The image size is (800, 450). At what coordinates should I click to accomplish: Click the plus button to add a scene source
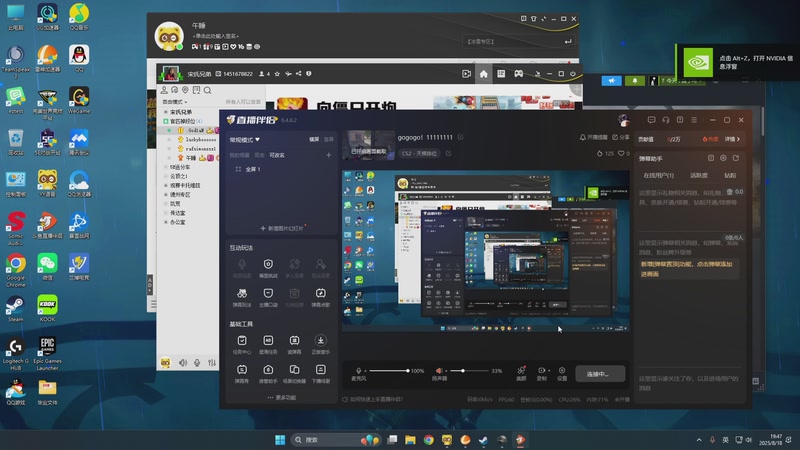click(x=329, y=155)
